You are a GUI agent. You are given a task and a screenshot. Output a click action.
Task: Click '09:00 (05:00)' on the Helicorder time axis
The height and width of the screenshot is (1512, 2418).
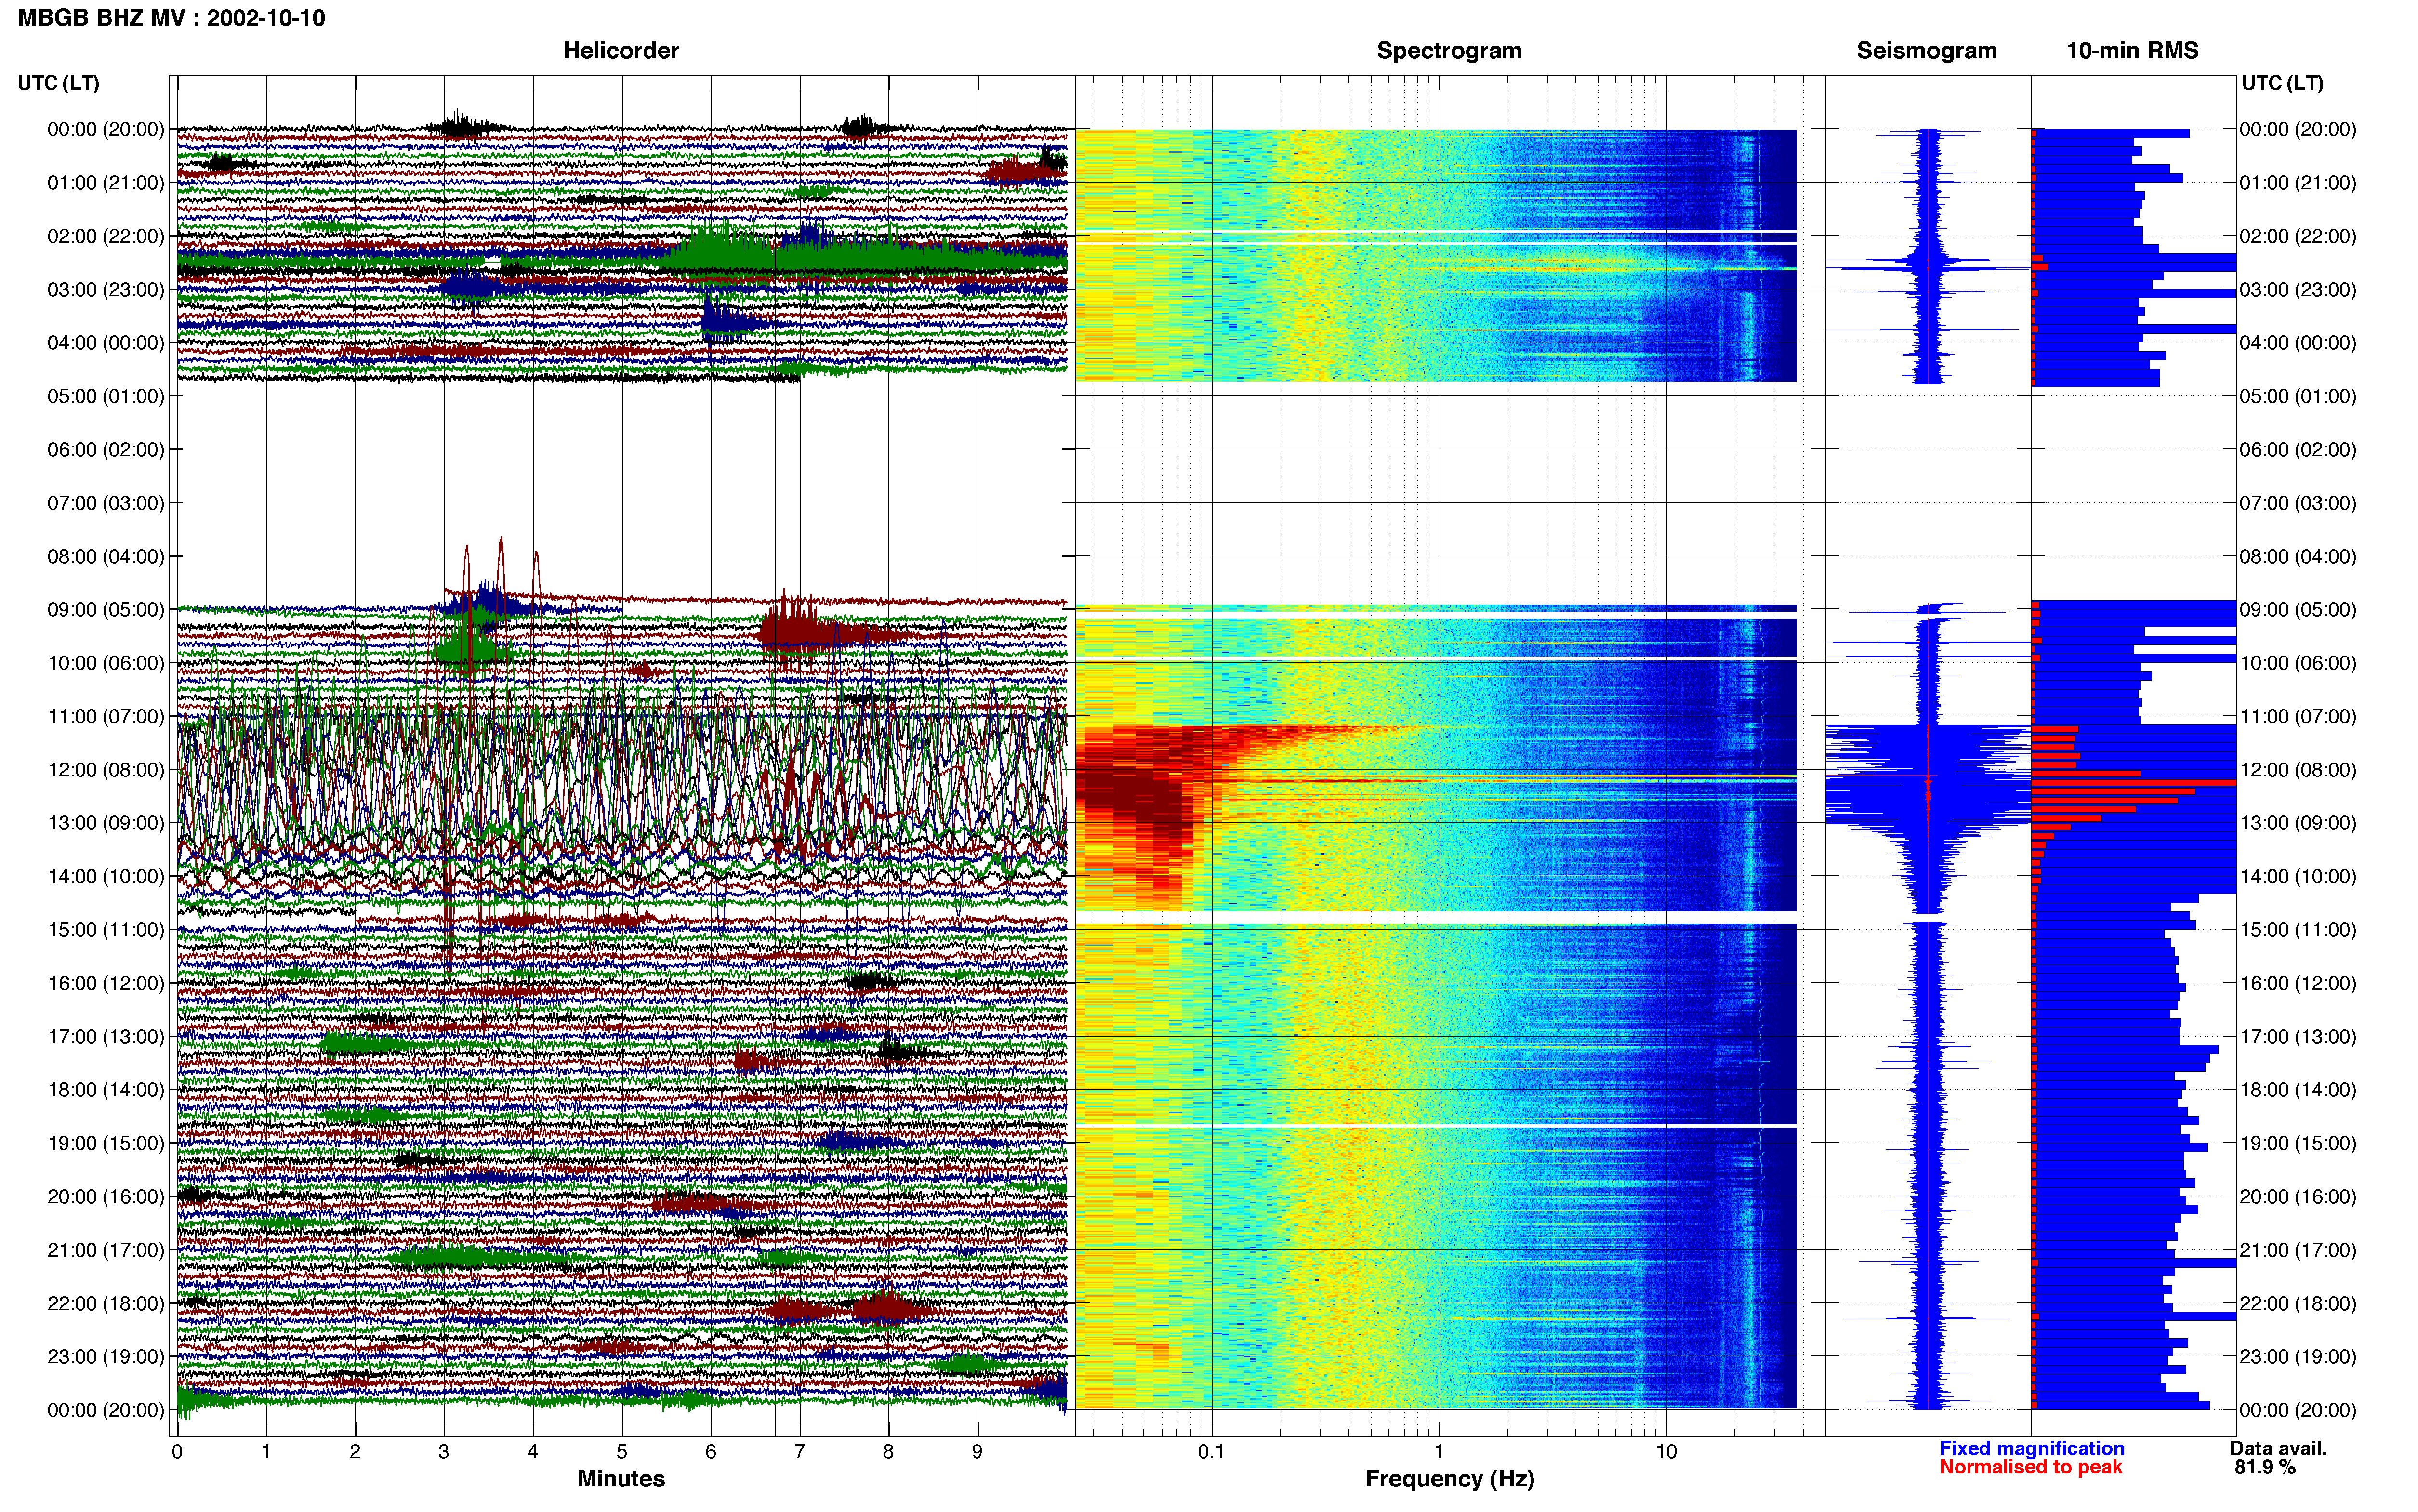[106, 610]
